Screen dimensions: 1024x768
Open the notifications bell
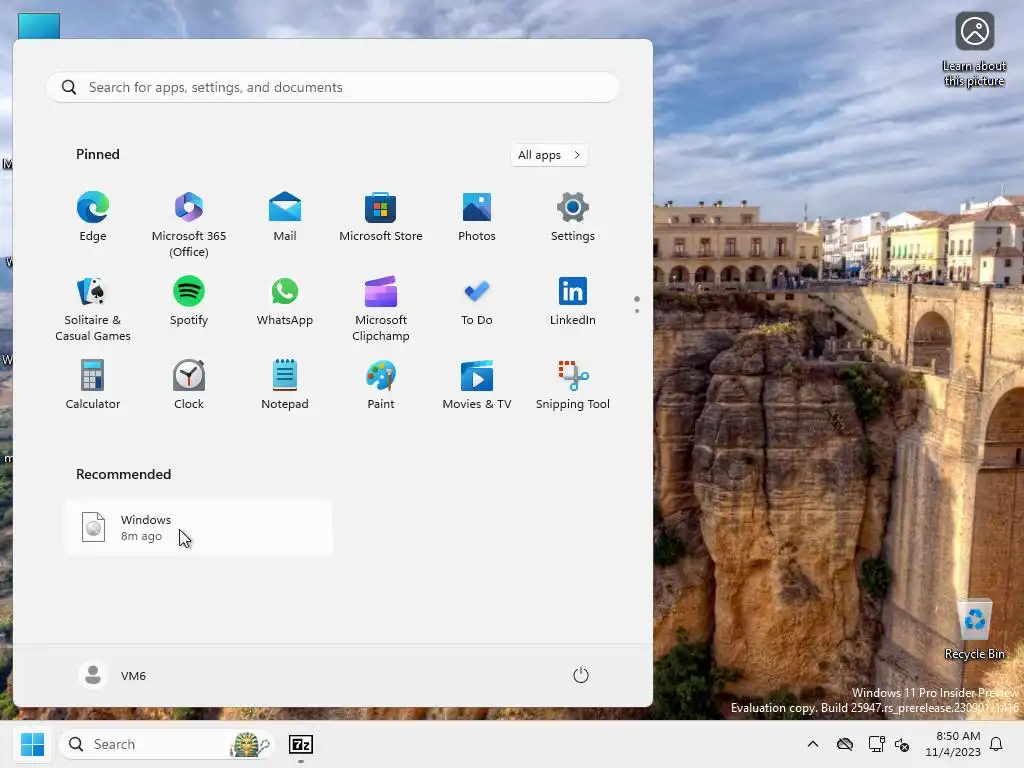pos(997,744)
